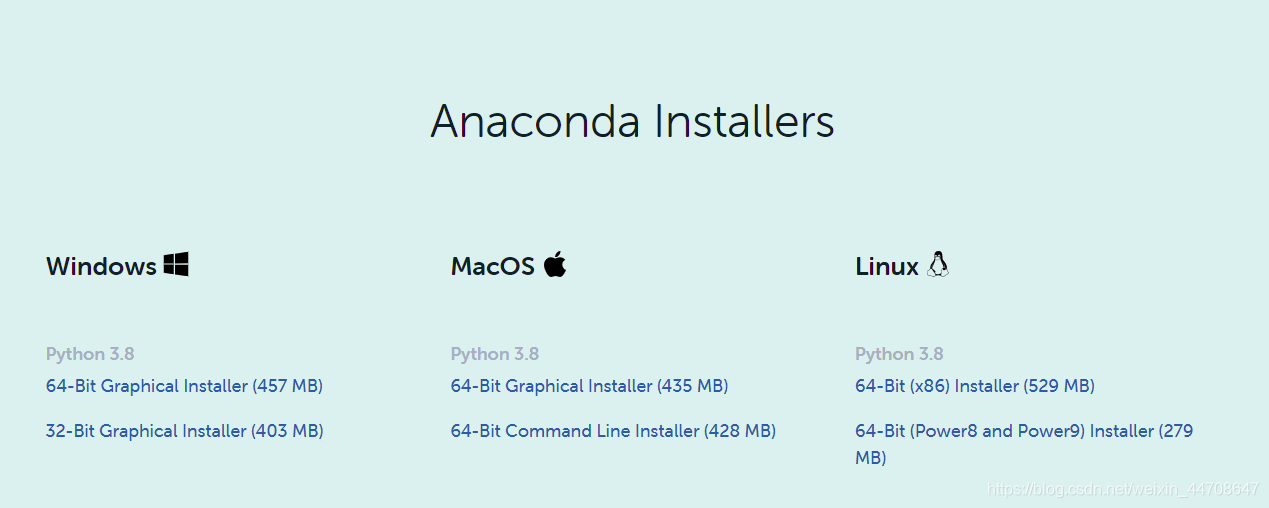
Task: Click "(428 MB)" in the Command Line Installer link
Action: pos(740,431)
